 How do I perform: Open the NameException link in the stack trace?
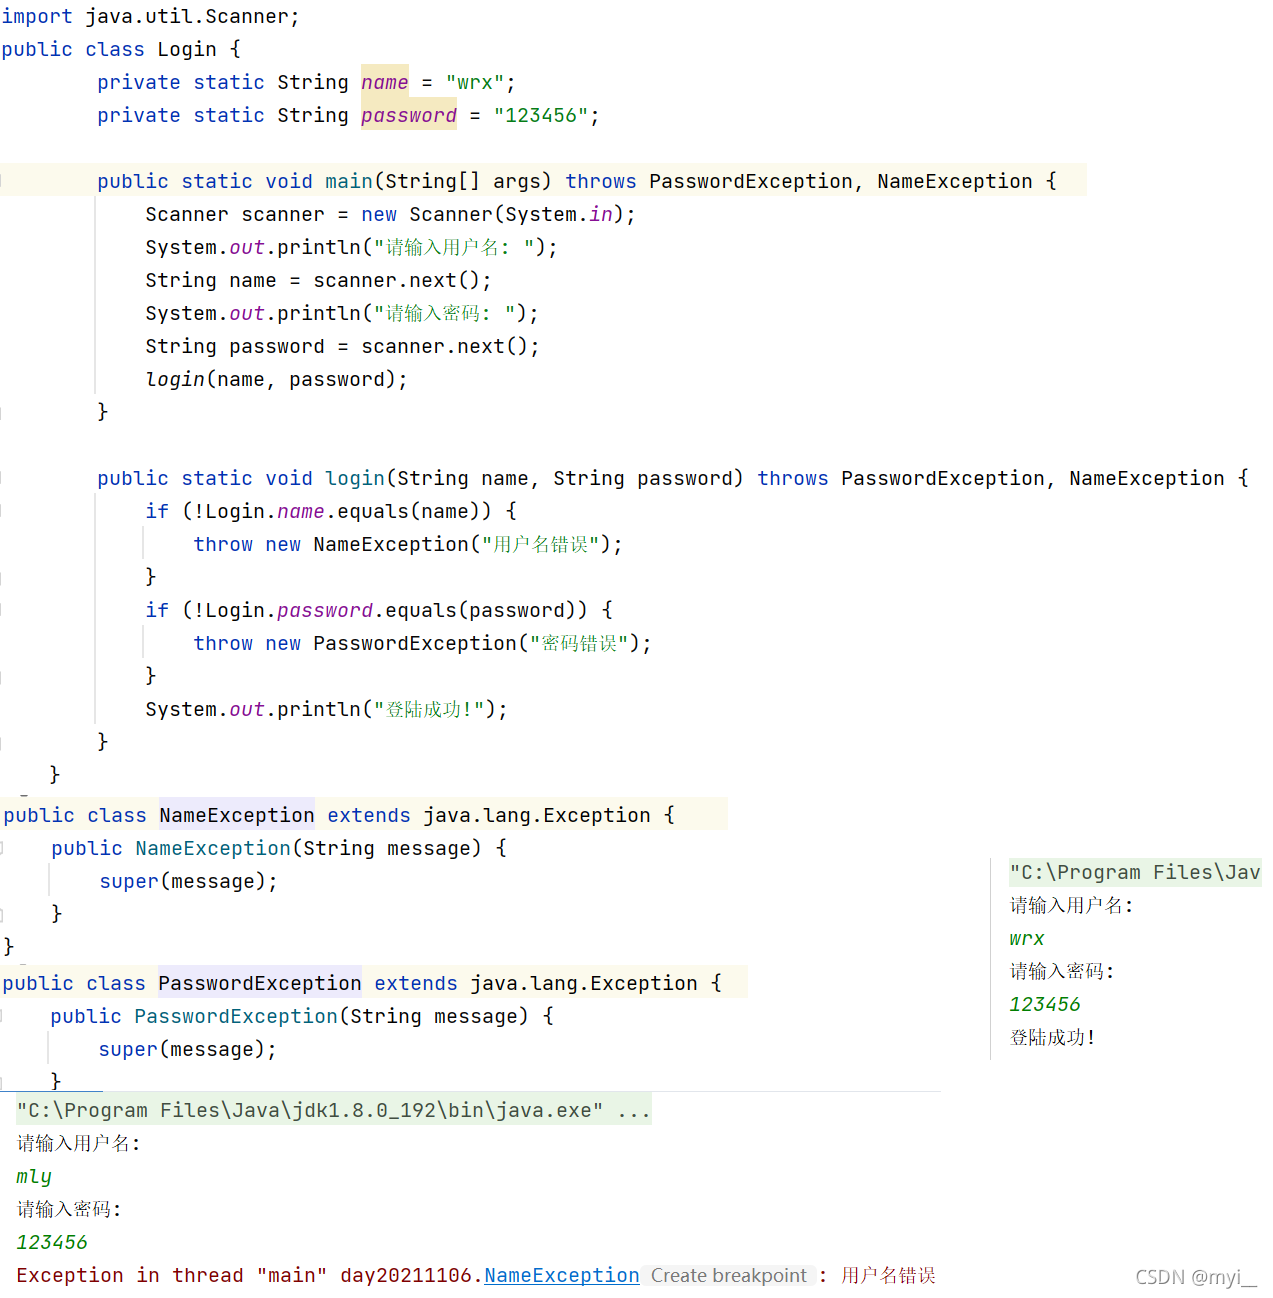(562, 1275)
